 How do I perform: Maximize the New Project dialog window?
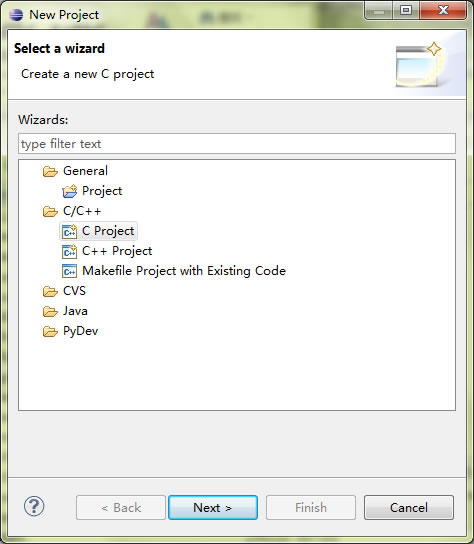coord(406,10)
